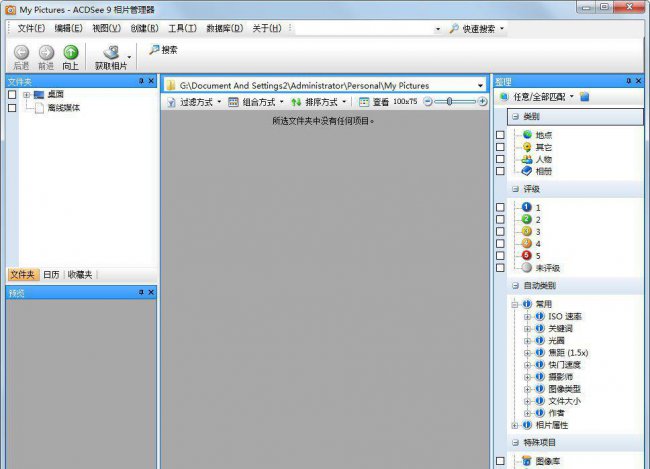The image size is (650, 469).
Task: Close the 预览 preview panel
Action: 151,292
